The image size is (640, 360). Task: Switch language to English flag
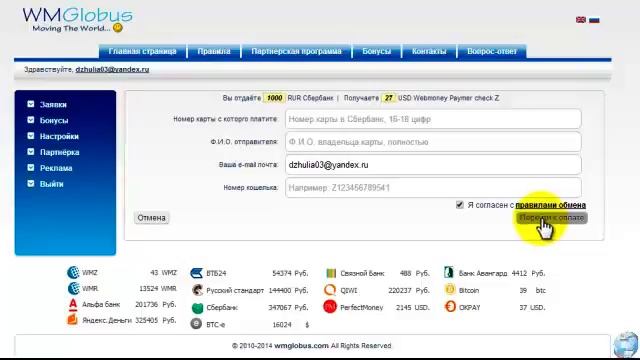coord(580,20)
